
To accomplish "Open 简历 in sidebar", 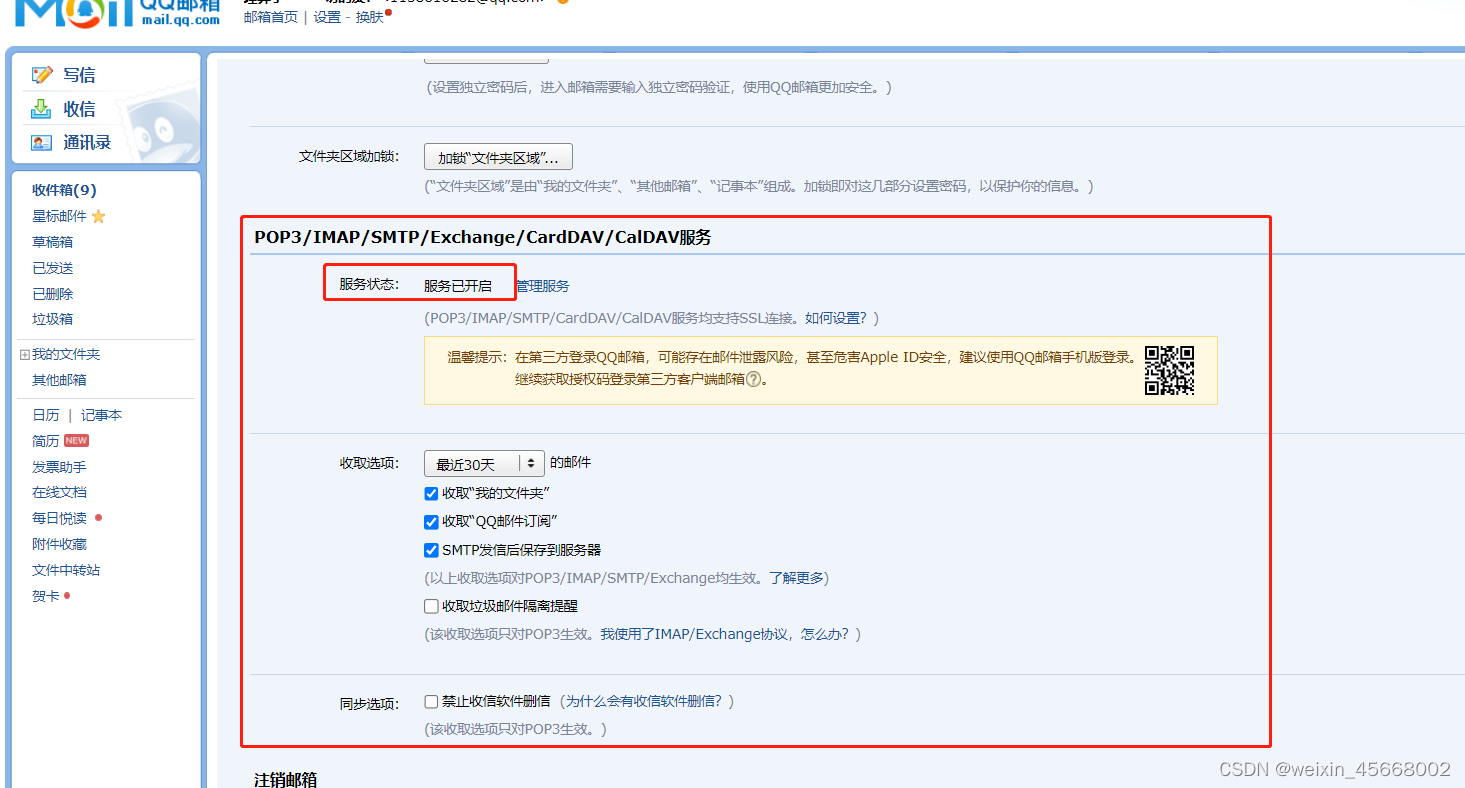I will (x=46, y=441).
